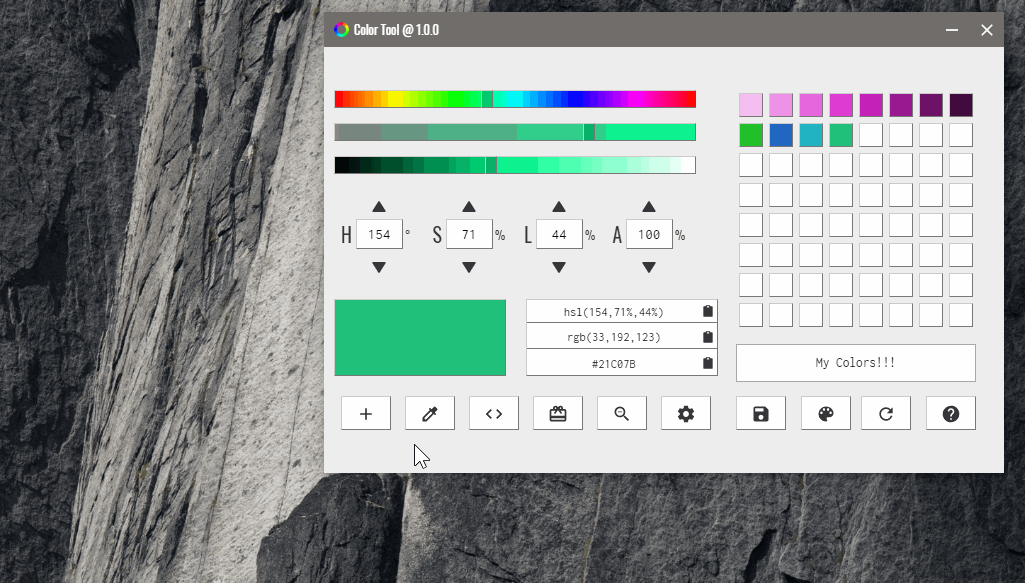Select the lightest pink swatch
The height and width of the screenshot is (583, 1025).
click(751, 105)
